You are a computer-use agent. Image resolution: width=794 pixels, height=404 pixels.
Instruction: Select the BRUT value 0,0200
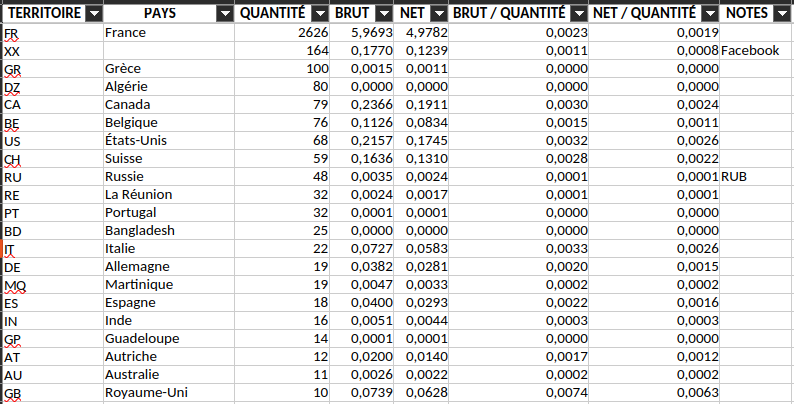click(362, 357)
